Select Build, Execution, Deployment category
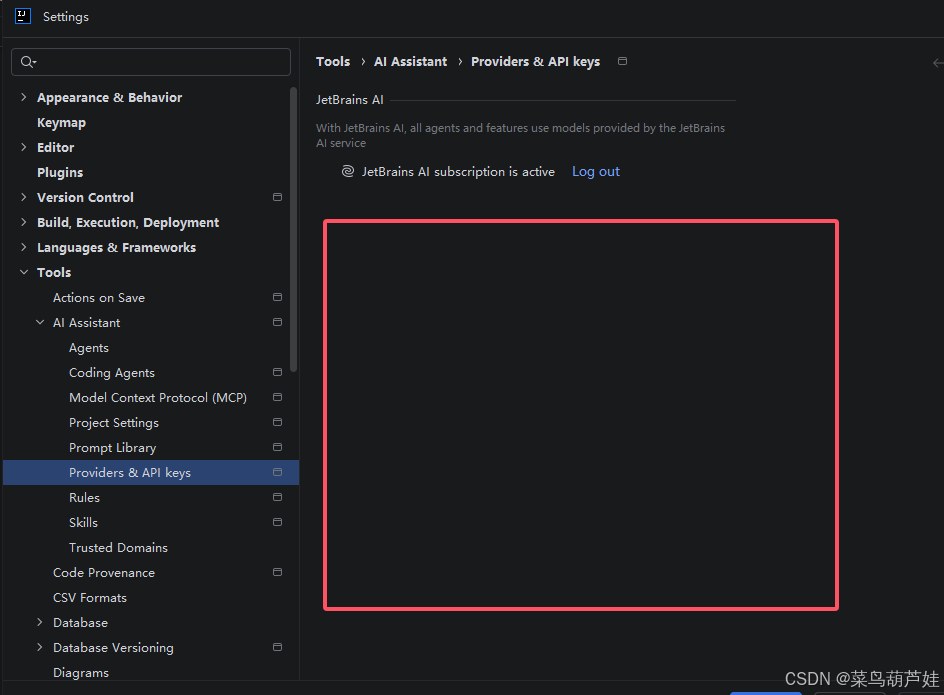This screenshot has width=944, height=695. pyautogui.click(x=128, y=223)
